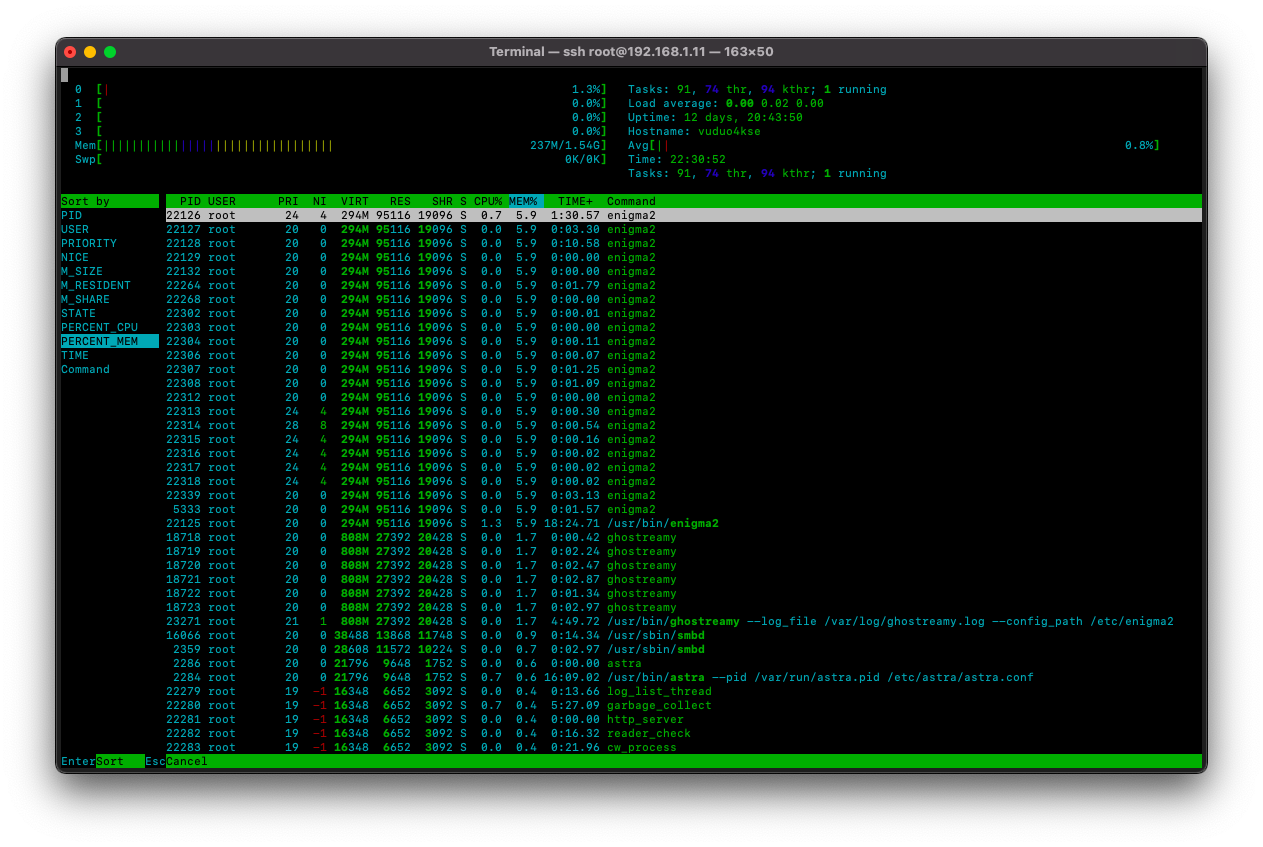Click the green macOS zoom window button

(x=110, y=52)
